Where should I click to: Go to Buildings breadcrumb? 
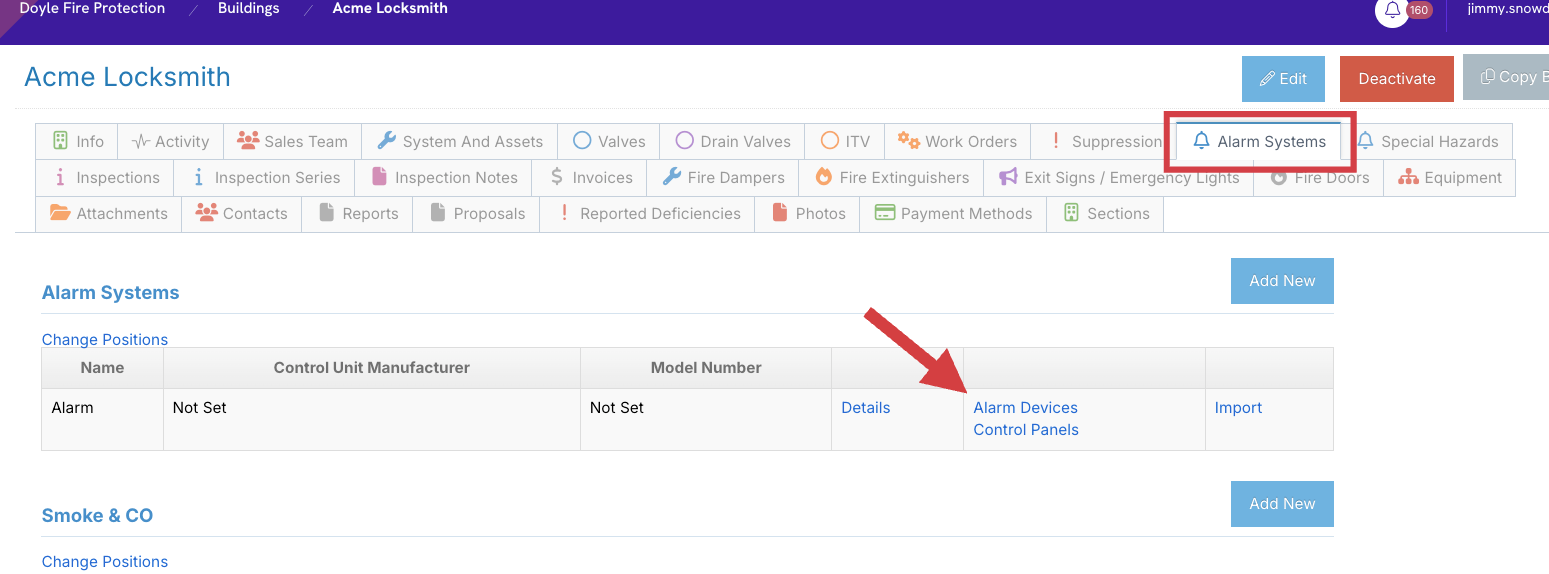point(249,8)
